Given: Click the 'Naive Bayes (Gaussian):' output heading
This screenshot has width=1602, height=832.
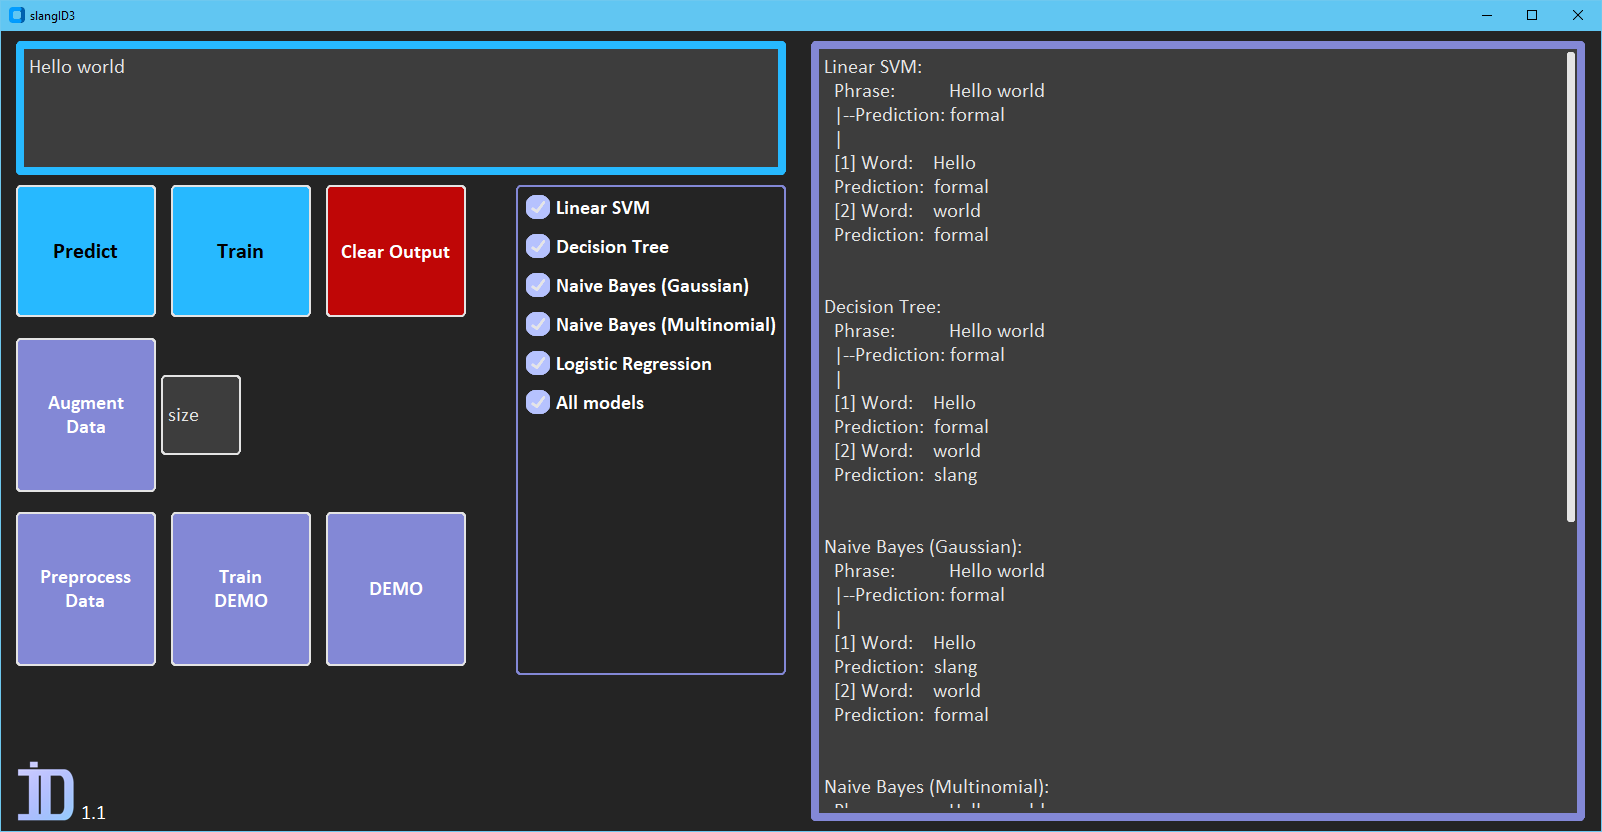Looking at the screenshot, I should 923,547.
